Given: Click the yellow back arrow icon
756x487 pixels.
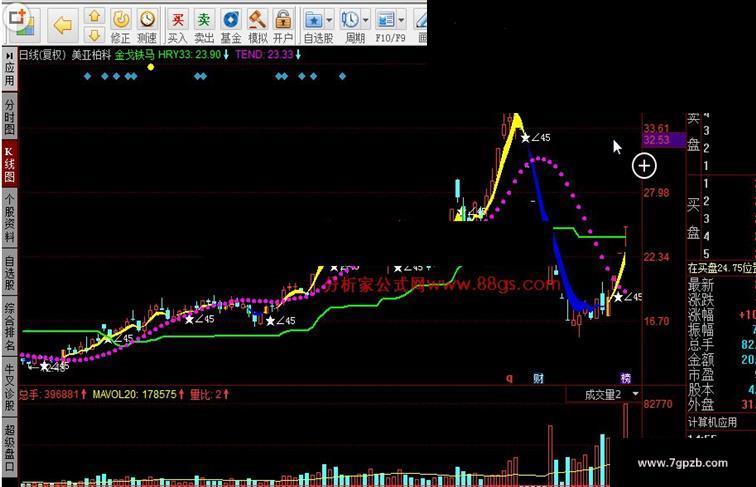Looking at the screenshot, I should tap(63, 25).
